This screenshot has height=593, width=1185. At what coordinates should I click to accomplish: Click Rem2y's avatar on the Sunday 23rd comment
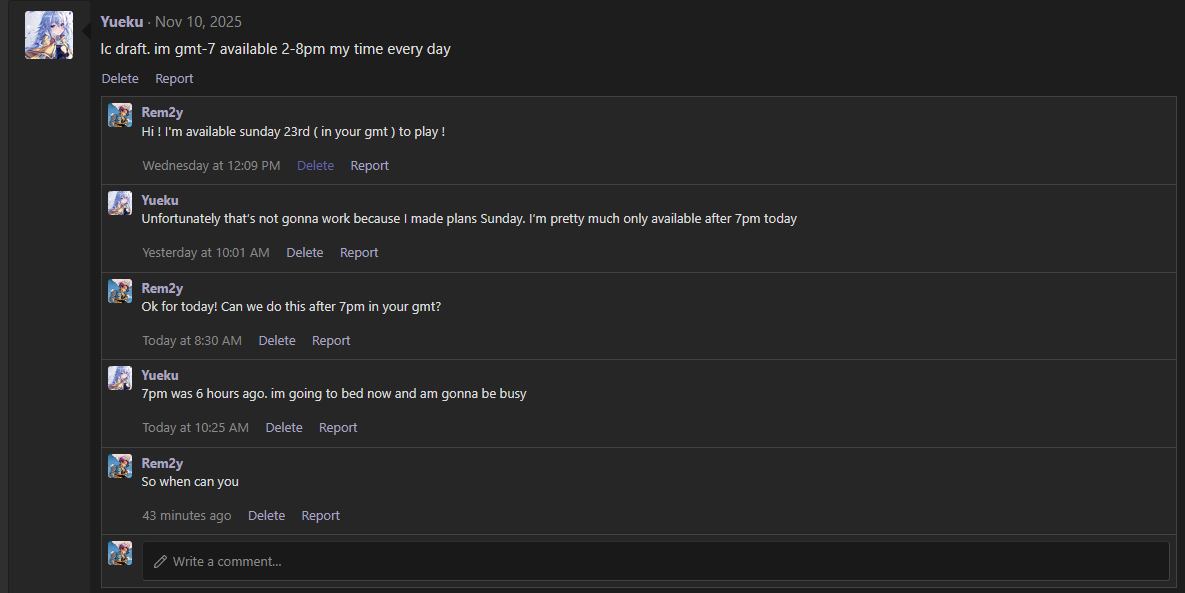120,115
